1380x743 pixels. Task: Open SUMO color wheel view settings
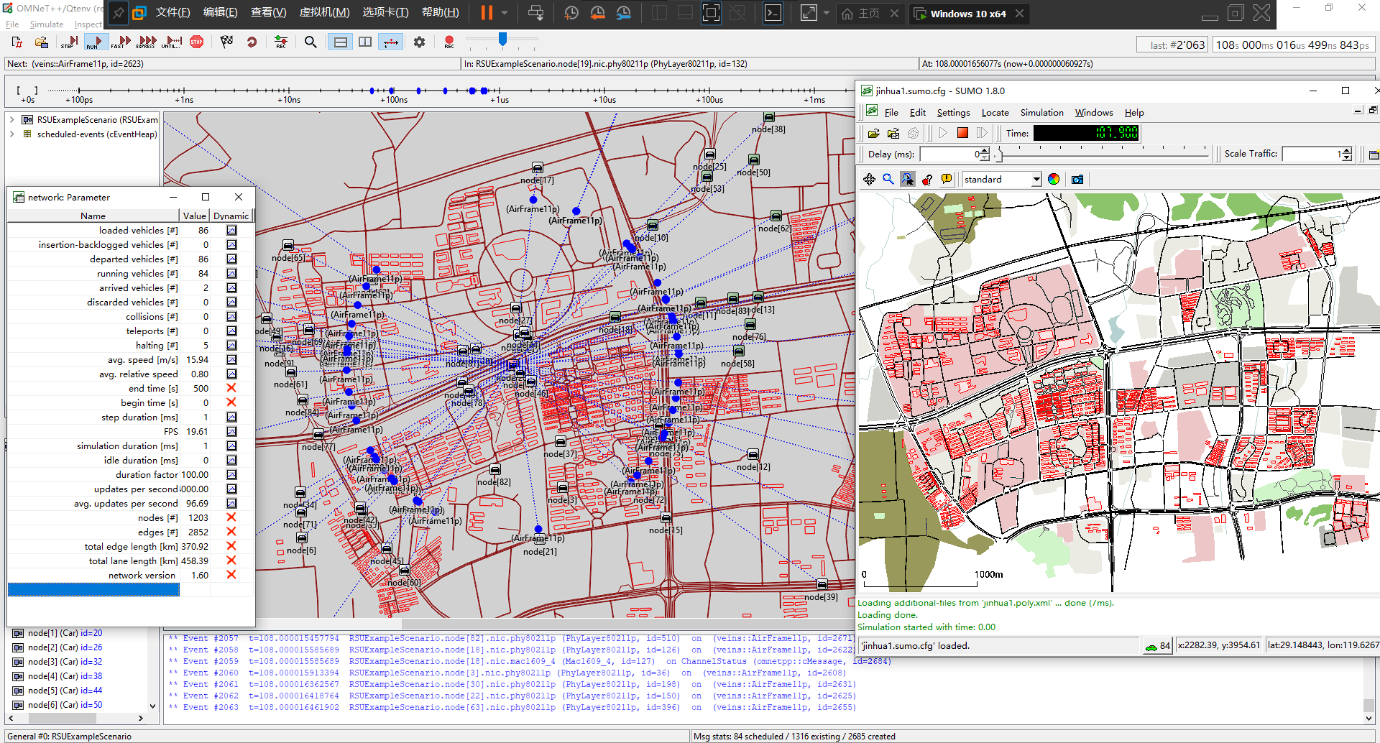(x=1053, y=179)
